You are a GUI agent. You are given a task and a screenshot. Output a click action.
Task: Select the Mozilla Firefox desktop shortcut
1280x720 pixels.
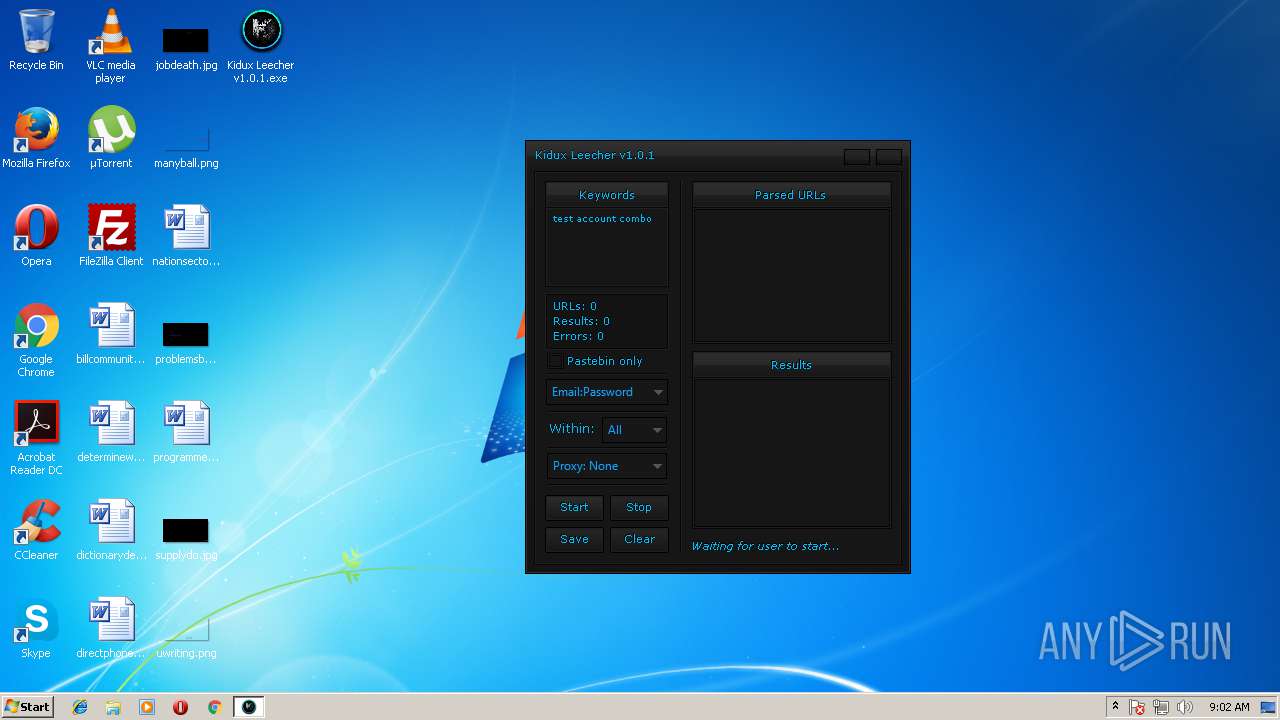click(36, 138)
